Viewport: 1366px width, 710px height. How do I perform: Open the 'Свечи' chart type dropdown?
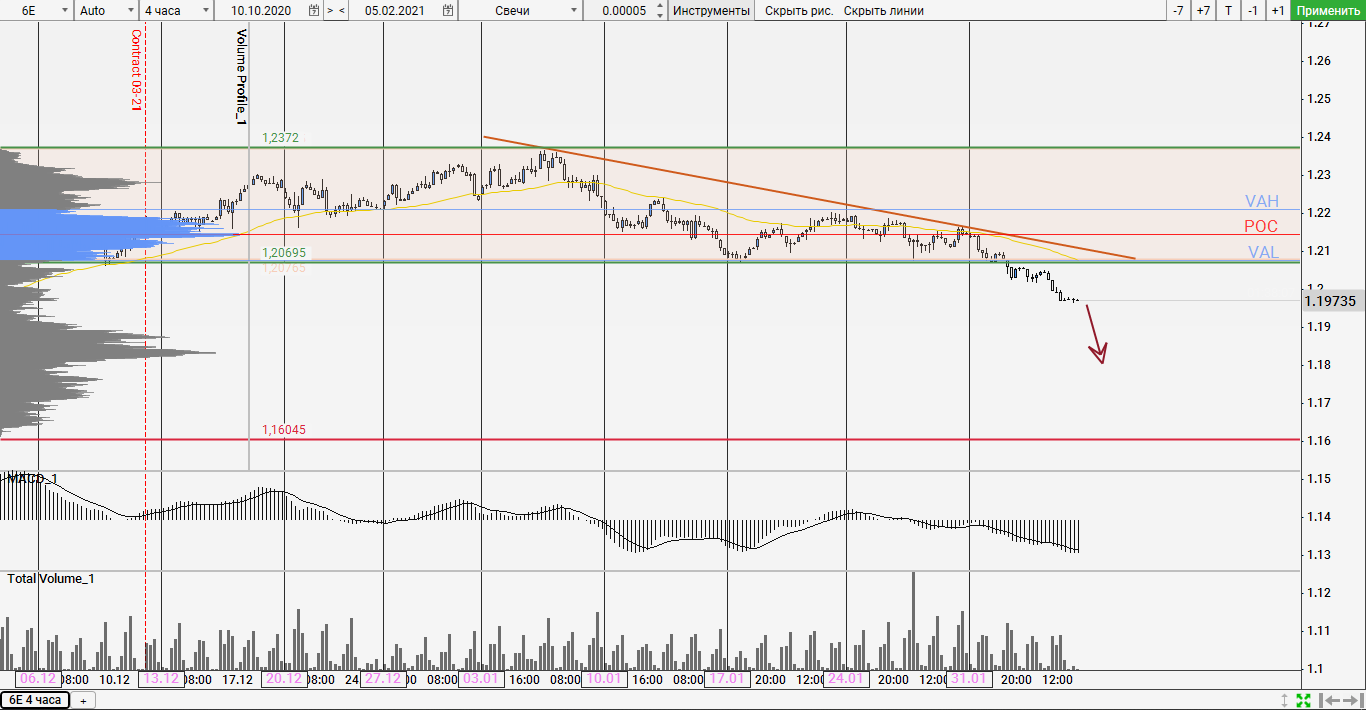coord(574,11)
